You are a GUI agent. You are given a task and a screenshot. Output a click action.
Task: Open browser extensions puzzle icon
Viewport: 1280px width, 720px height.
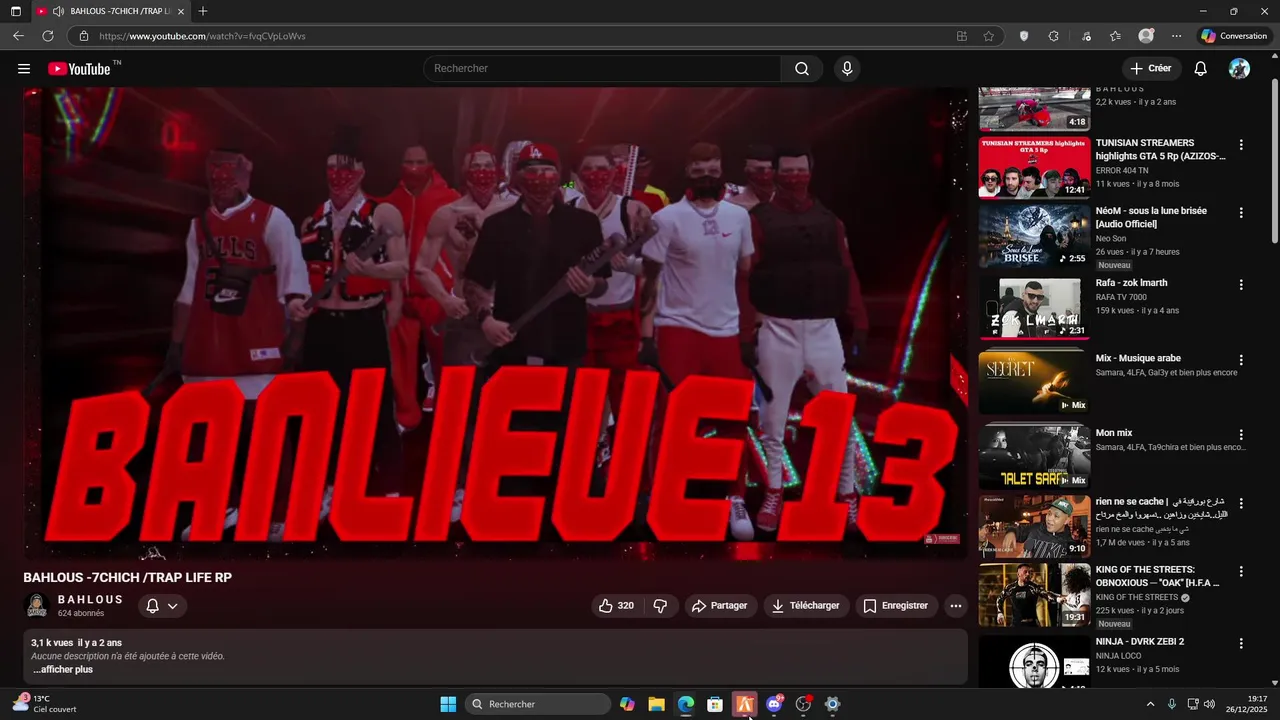coord(1054,36)
